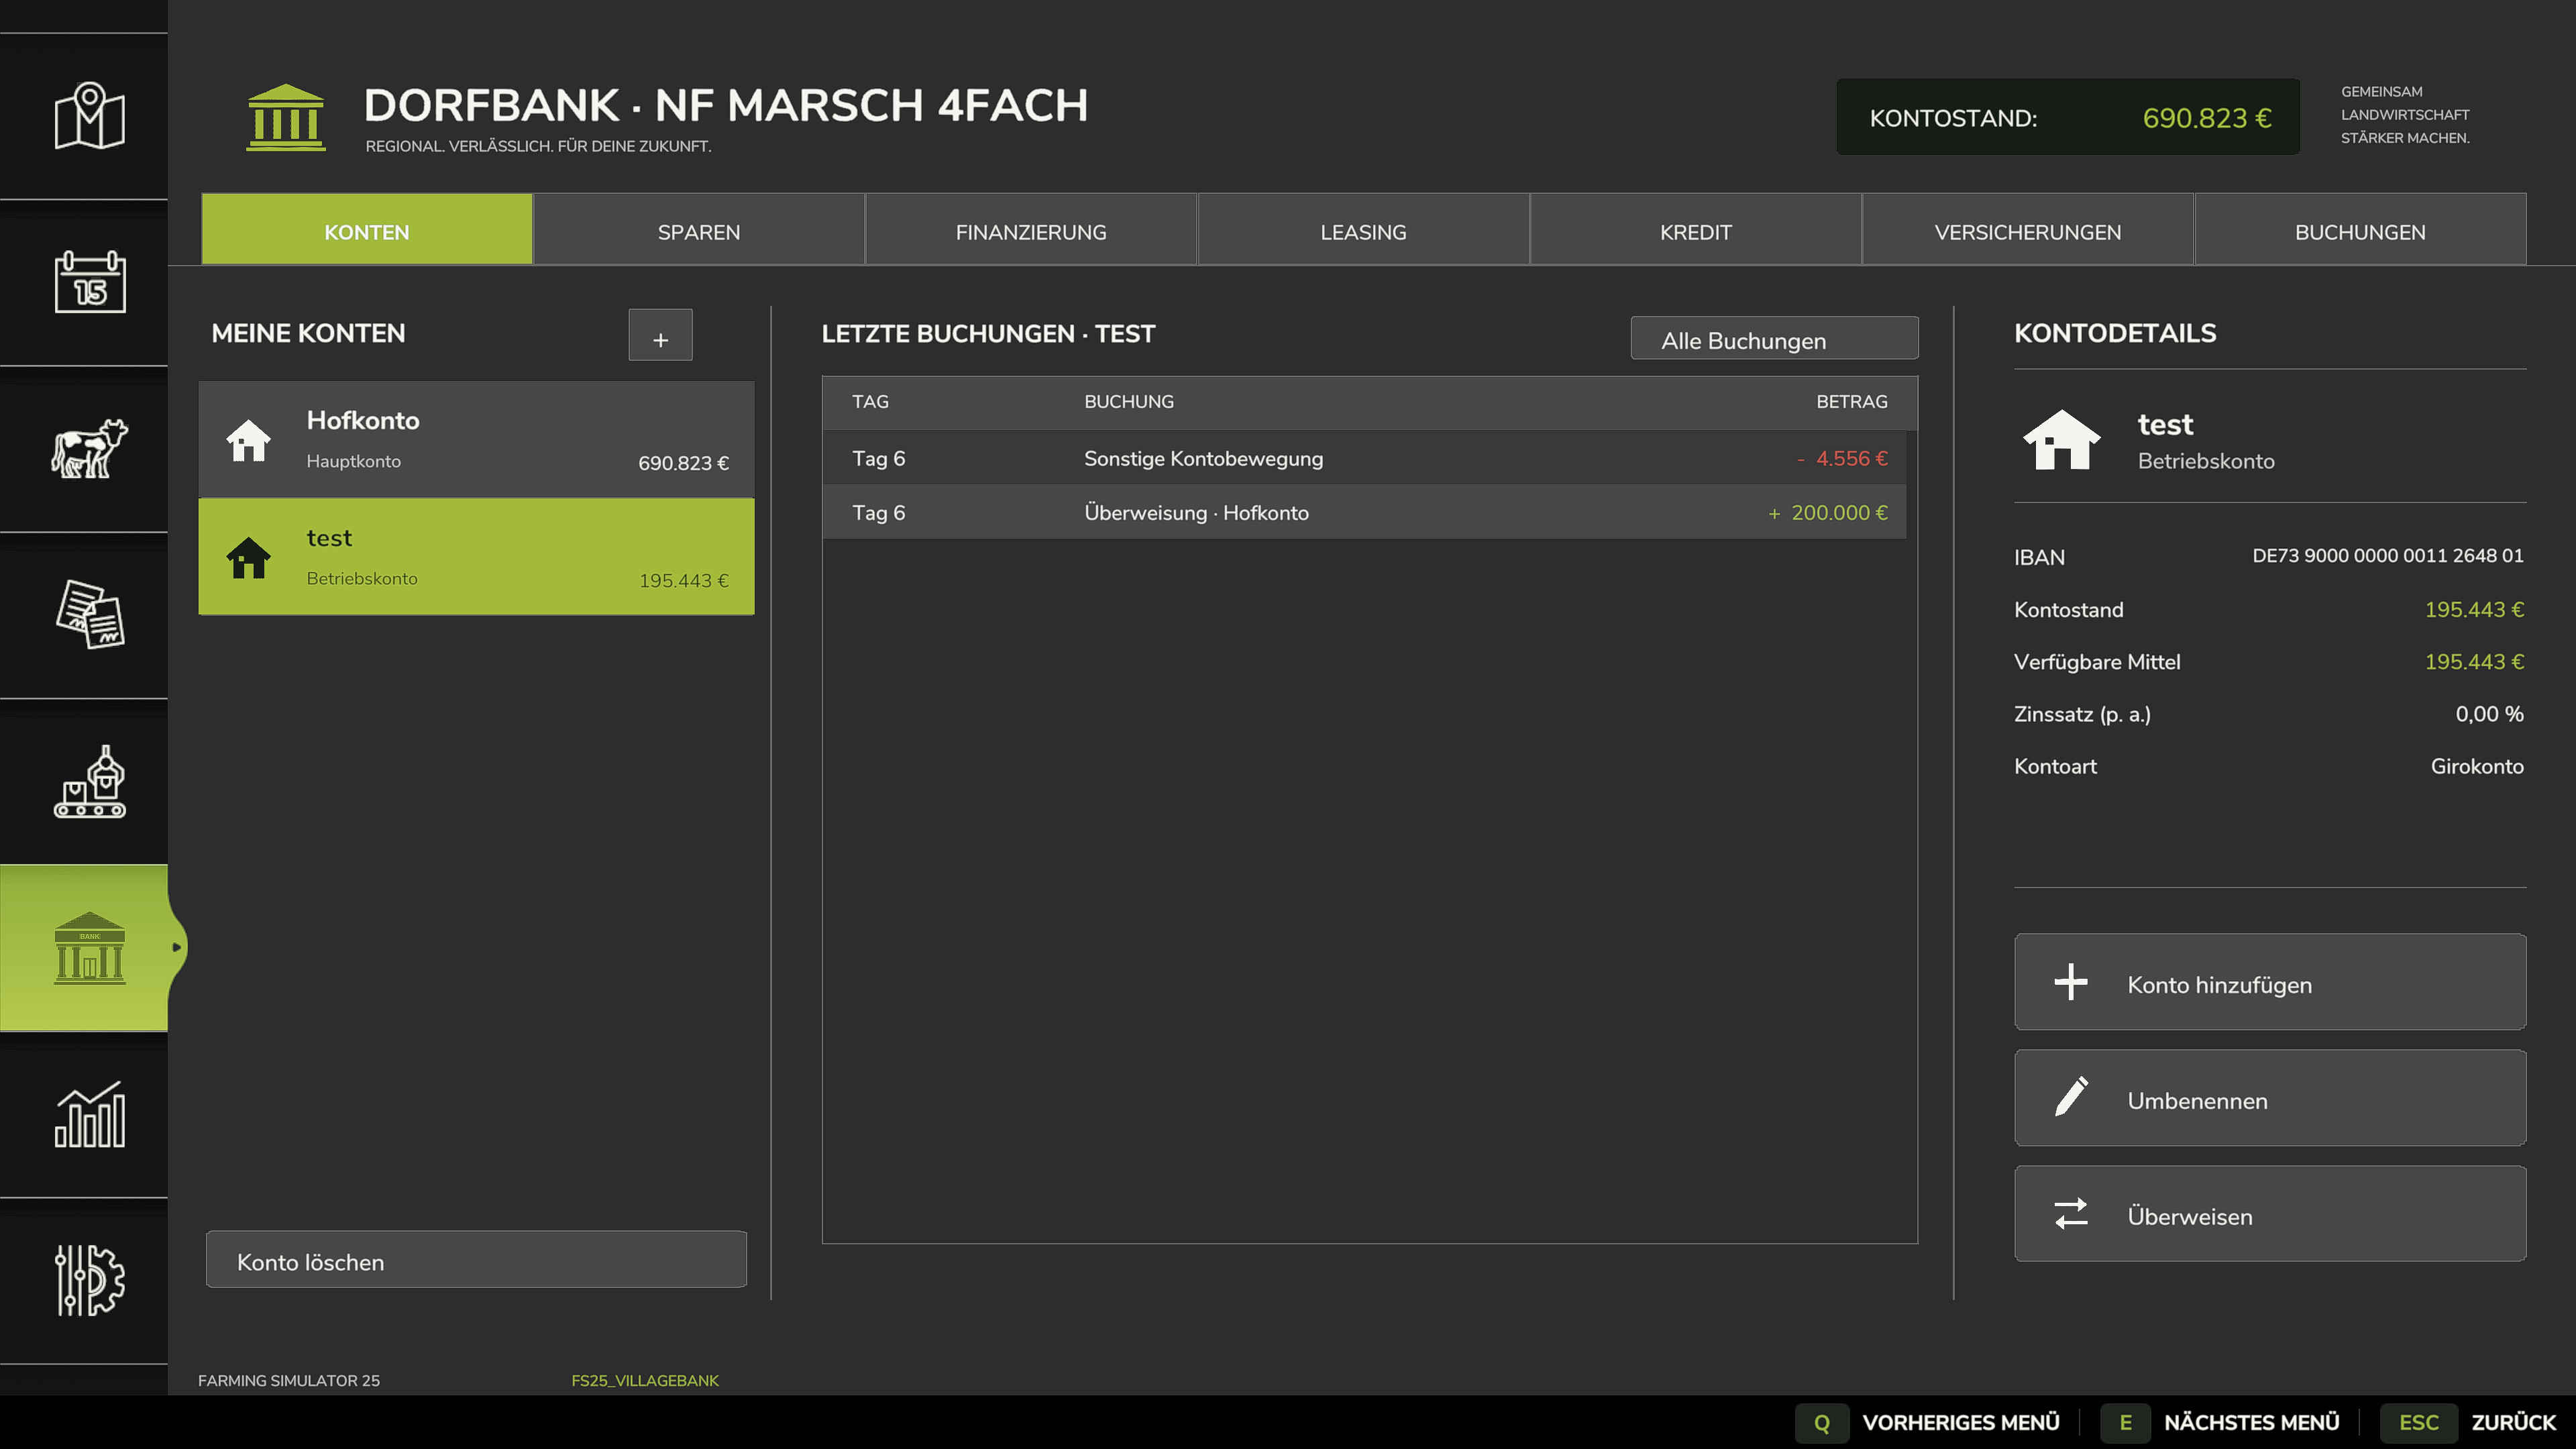The width and height of the screenshot is (2576, 1449).
Task: Open the calendar sidebar icon
Action: pyautogui.click(x=89, y=282)
